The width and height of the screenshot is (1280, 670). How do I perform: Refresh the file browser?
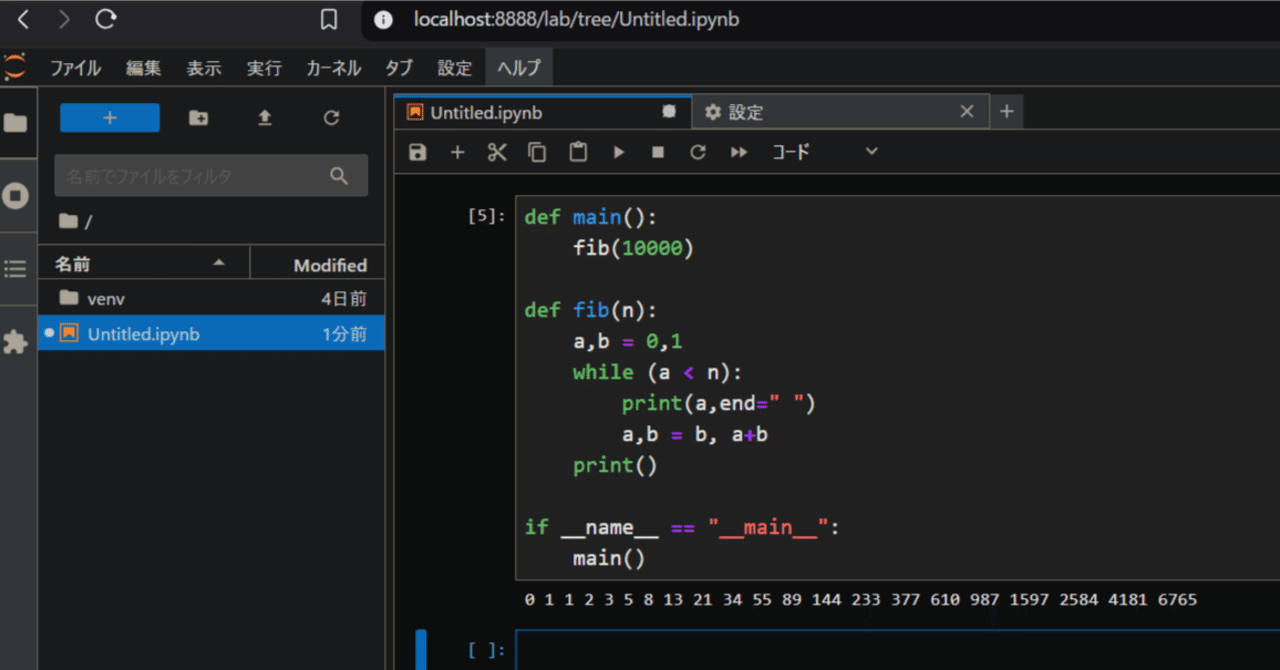tap(330, 117)
